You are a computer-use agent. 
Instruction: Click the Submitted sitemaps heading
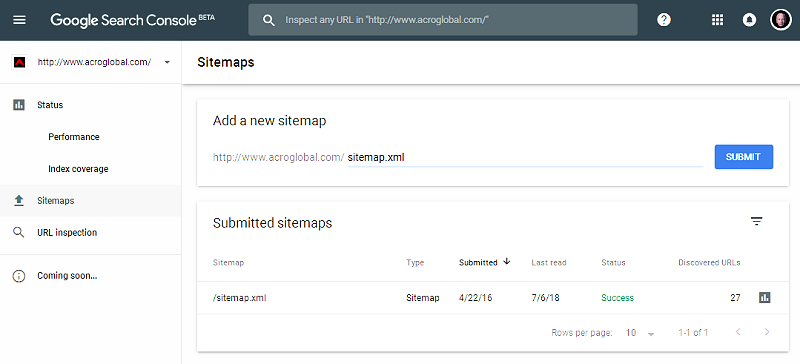[272, 223]
